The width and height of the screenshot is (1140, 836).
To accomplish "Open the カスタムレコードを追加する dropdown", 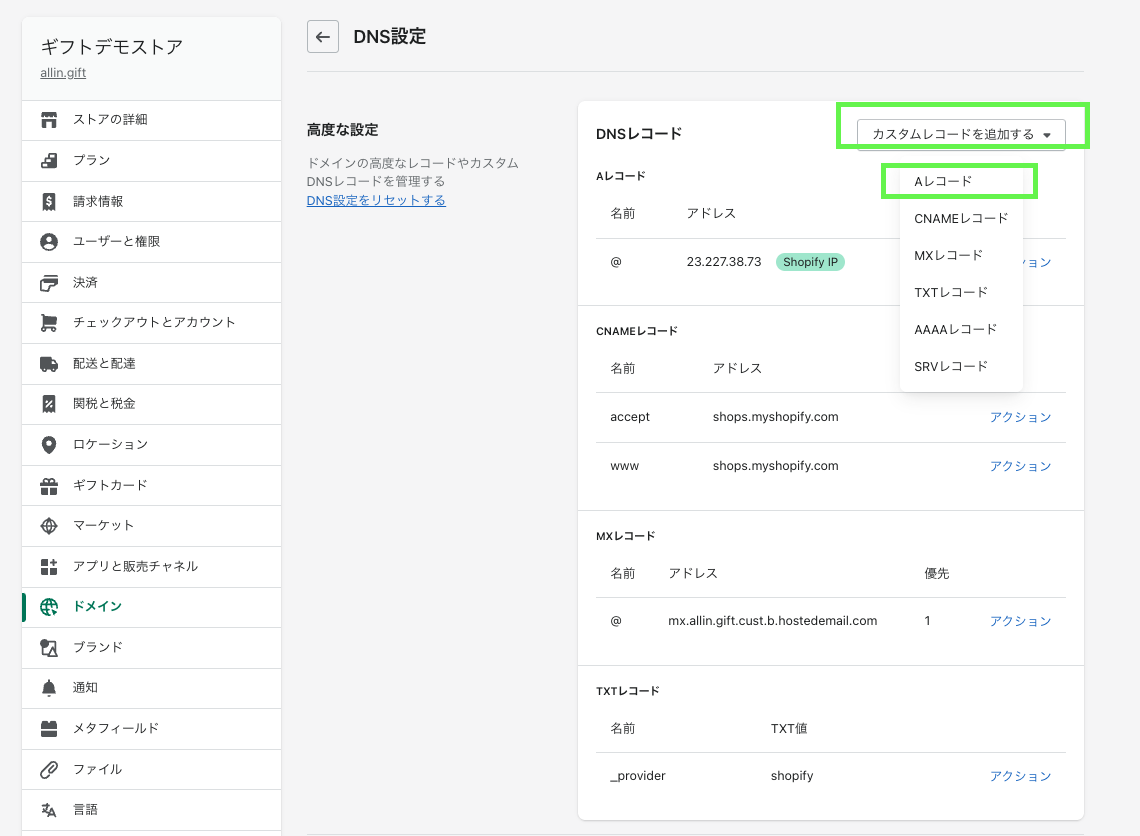I will click(x=961, y=134).
